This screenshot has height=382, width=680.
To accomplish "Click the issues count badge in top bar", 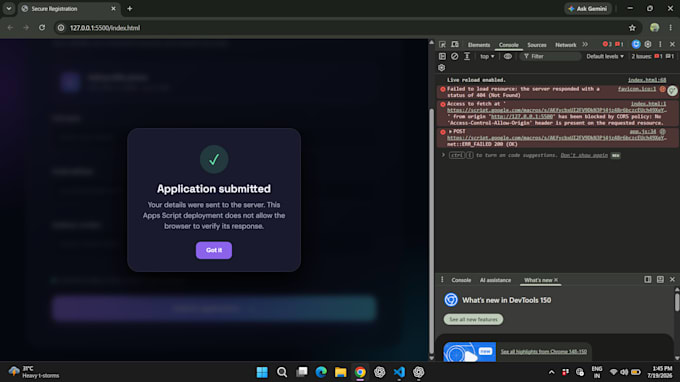I will point(619,44).
